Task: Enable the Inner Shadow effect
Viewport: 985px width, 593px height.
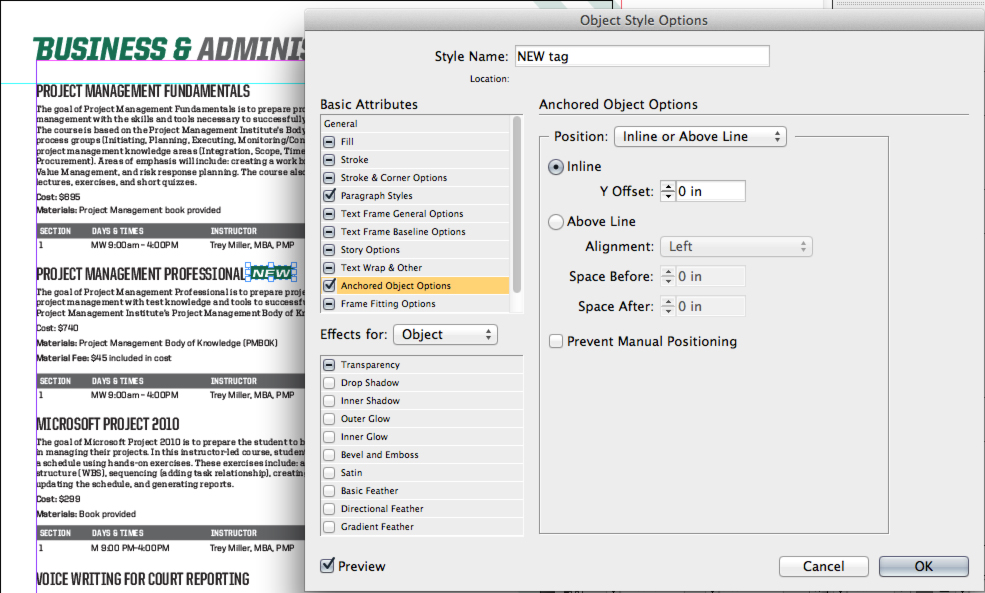Action: (x=329, y=401)
